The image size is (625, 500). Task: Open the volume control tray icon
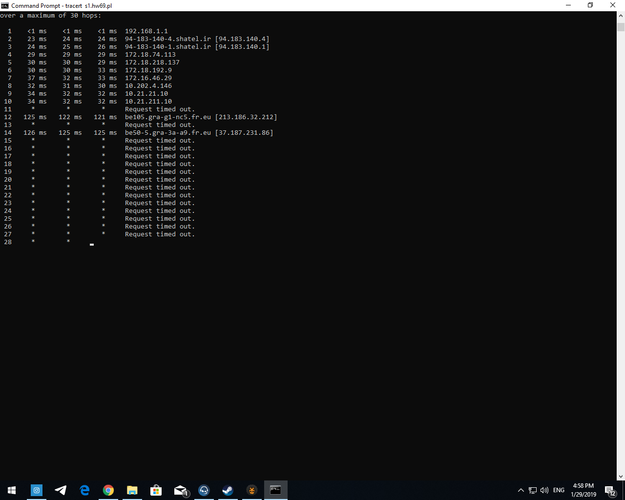[x=544, y=490]
